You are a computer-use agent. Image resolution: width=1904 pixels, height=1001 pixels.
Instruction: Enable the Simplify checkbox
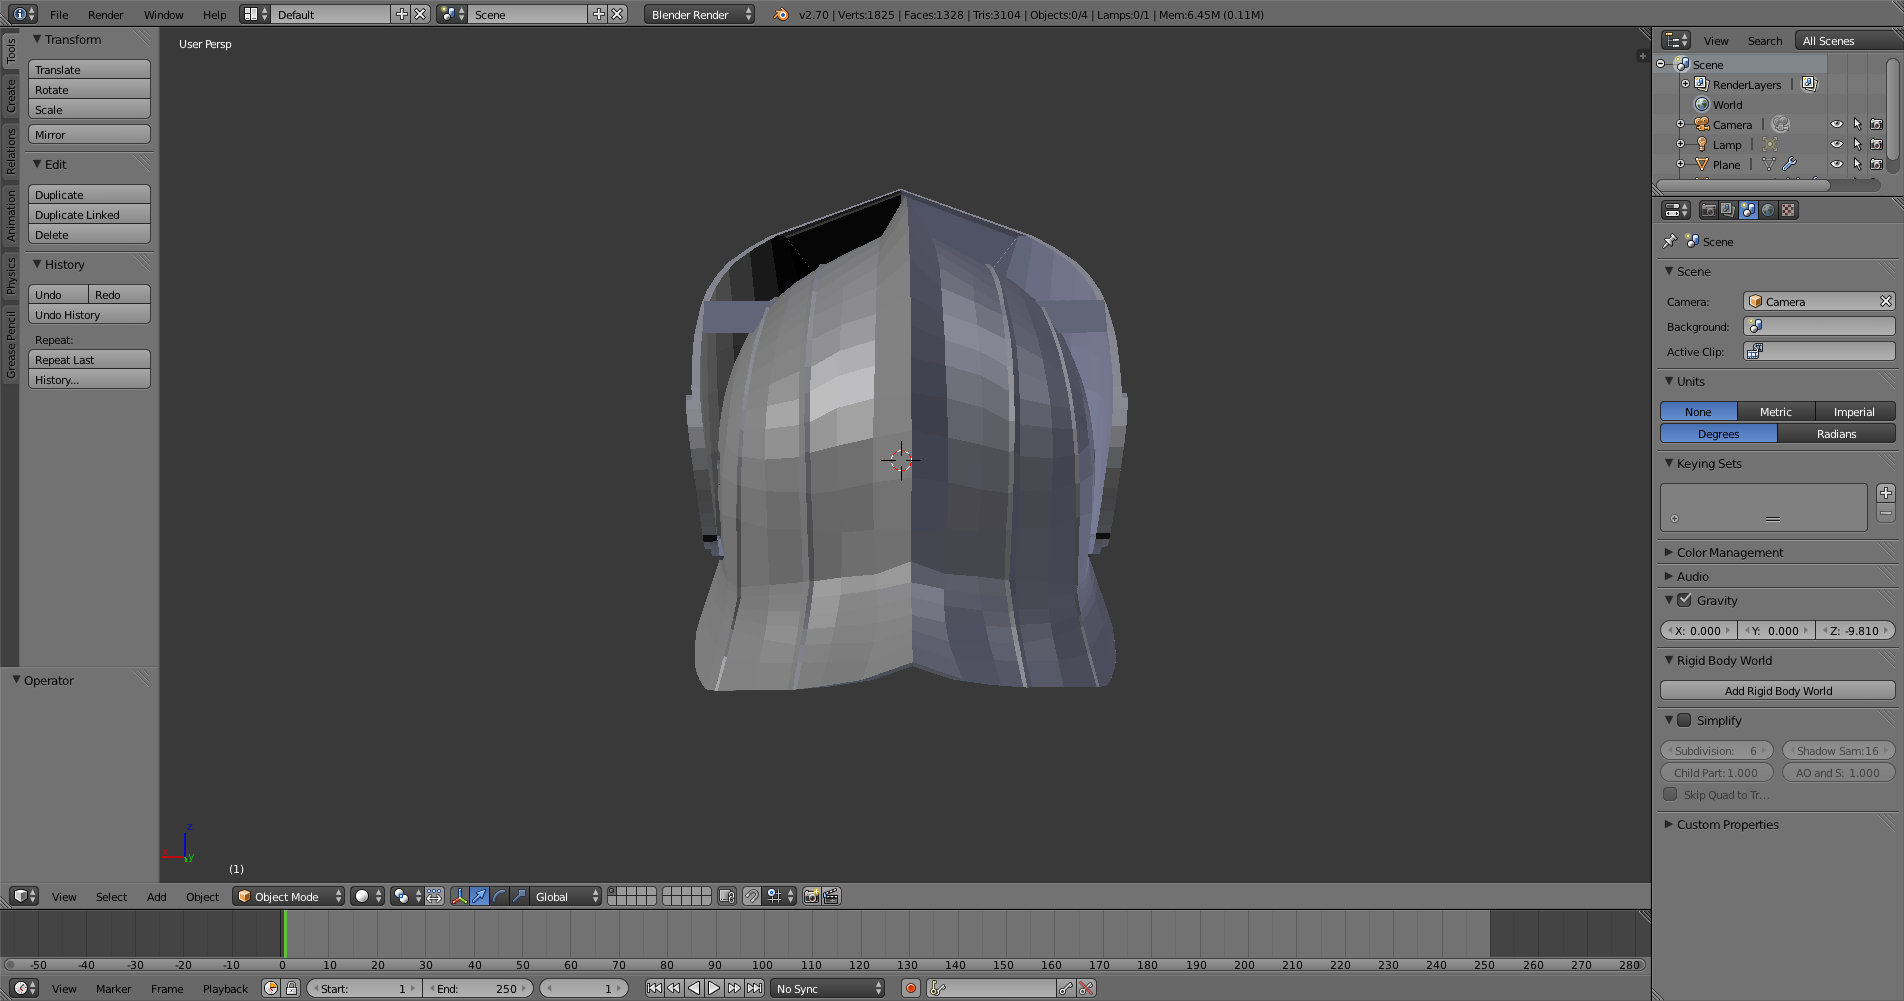coord(1684,720)
